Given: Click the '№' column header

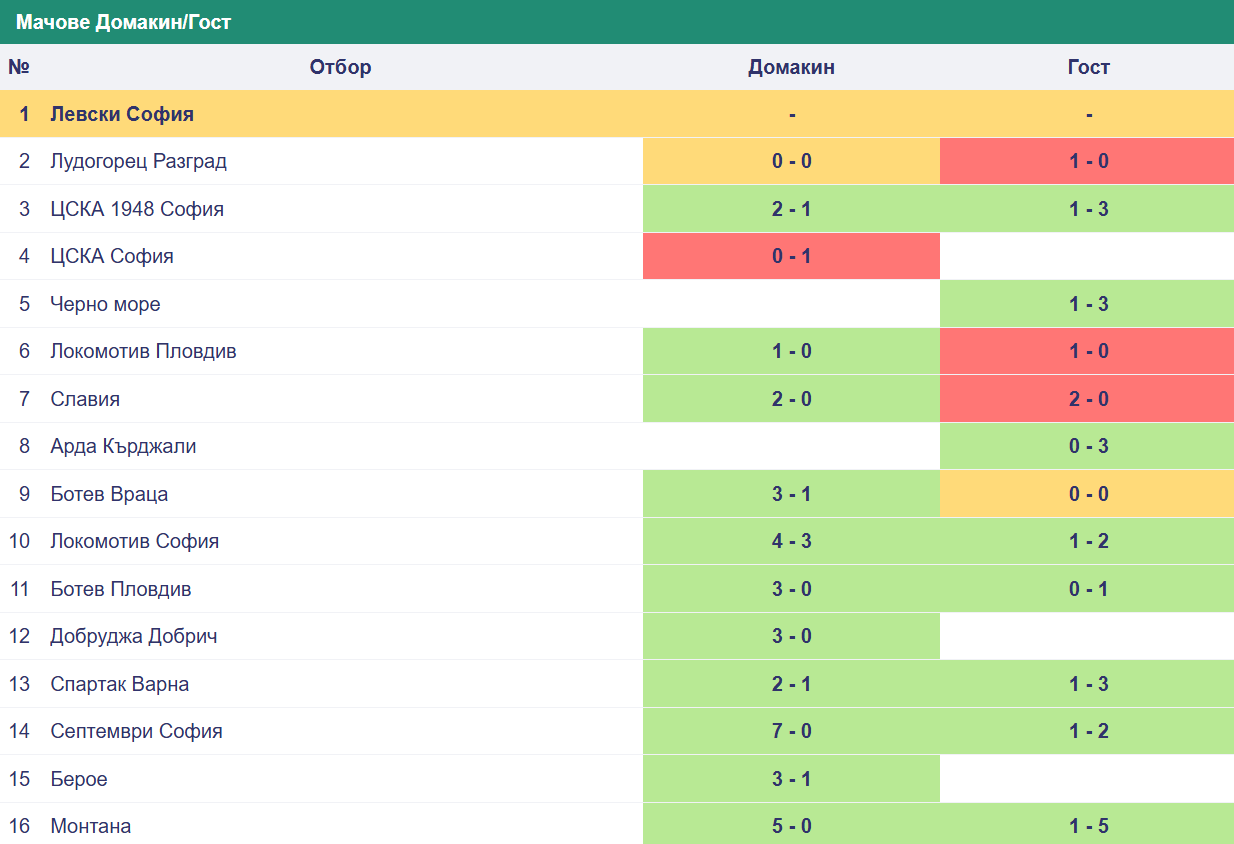Looking at the screenshot, I should [19, 67].
